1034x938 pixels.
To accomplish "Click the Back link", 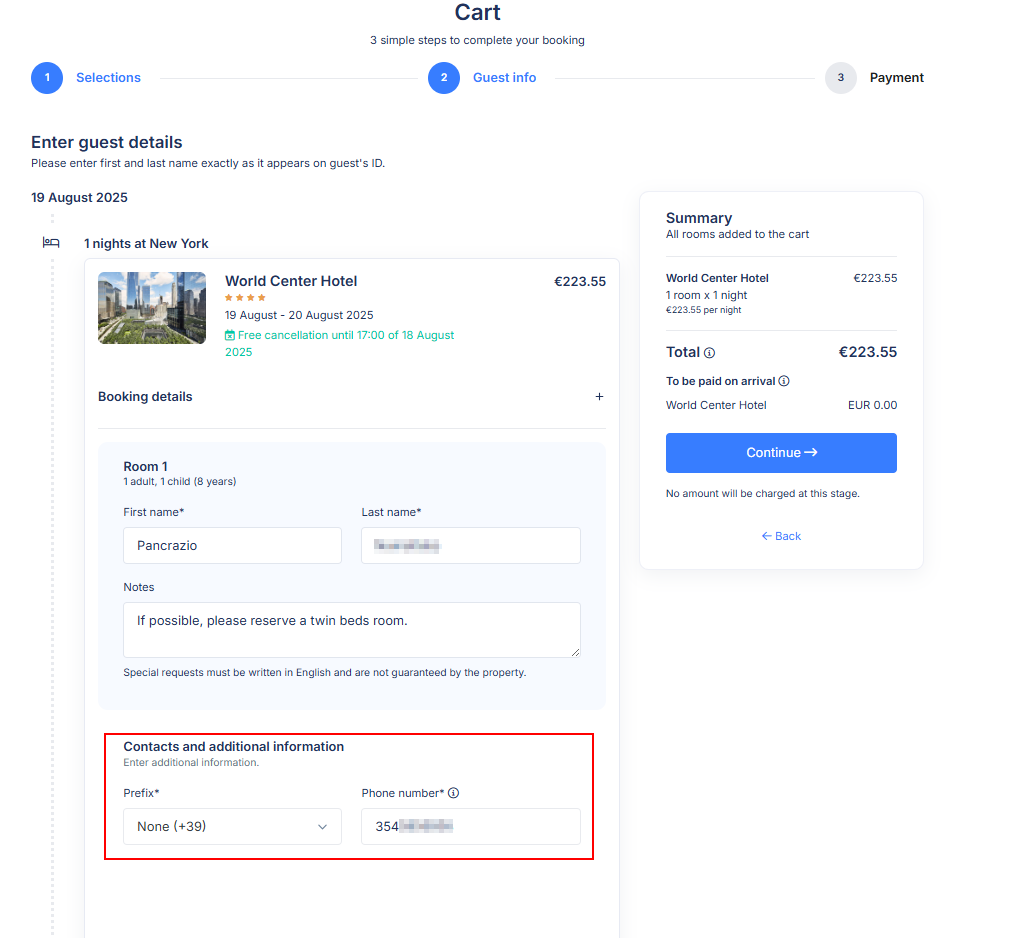I will coord(781,536).
